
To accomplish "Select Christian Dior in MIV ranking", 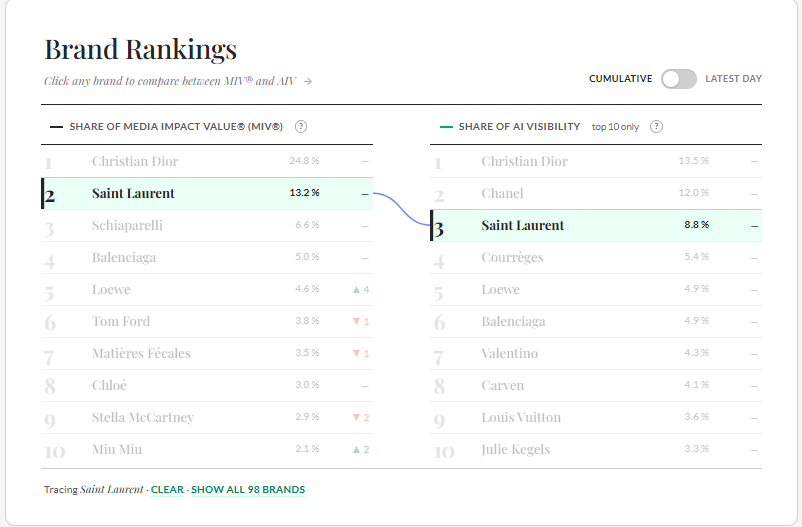I will click(x=207, y=161).
